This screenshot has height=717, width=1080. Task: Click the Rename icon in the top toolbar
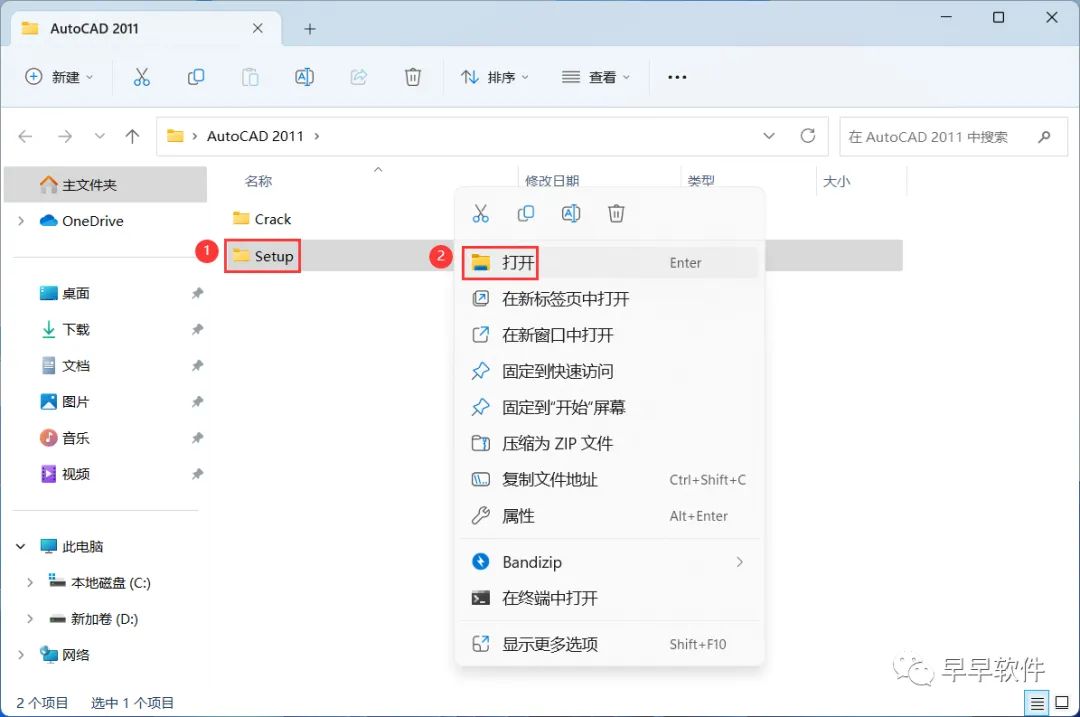point(304,77)
